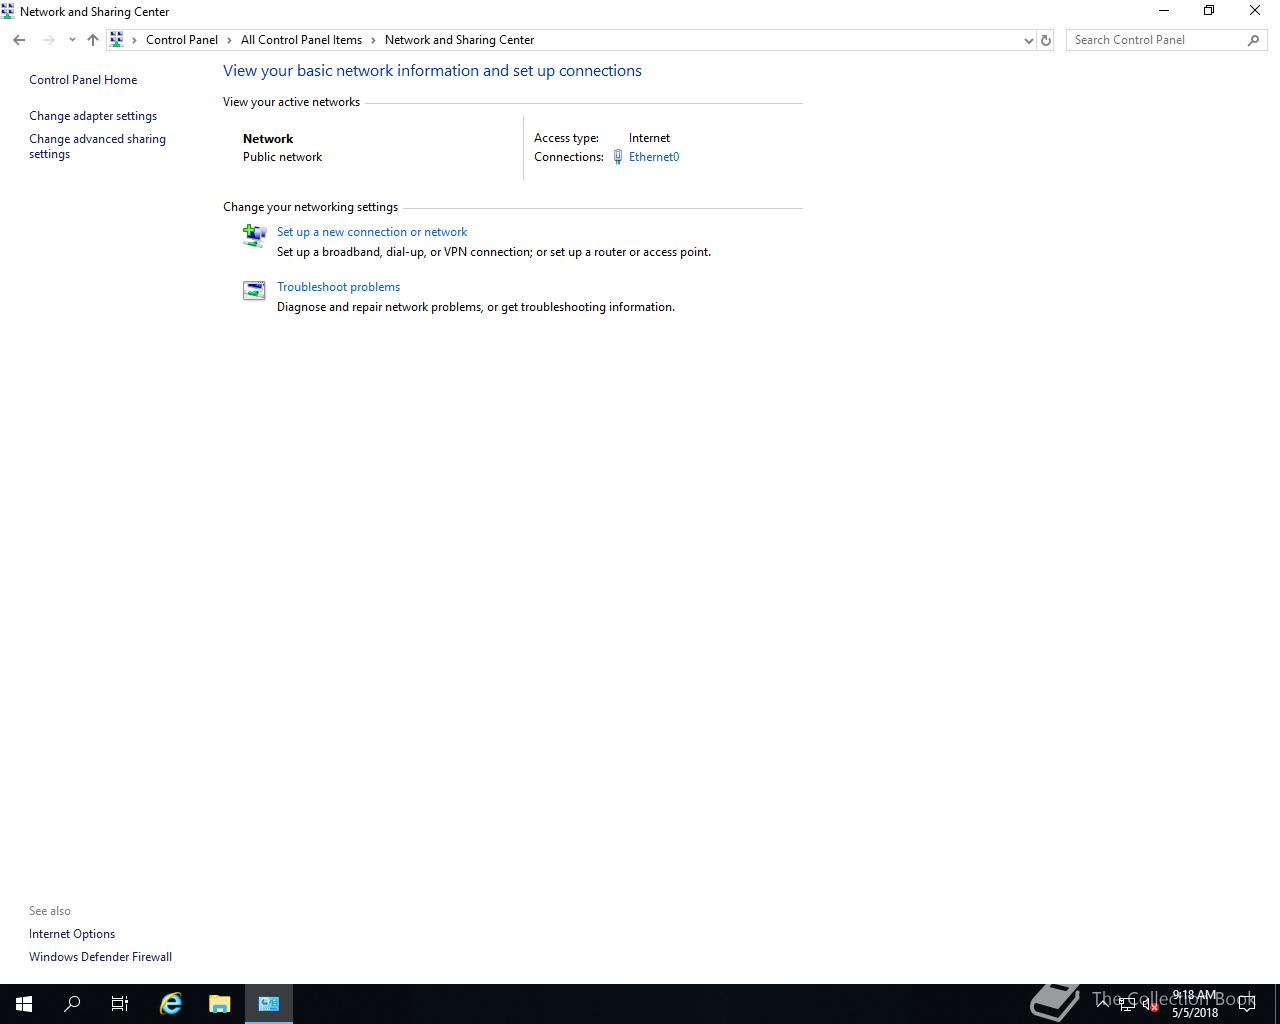Viewport: 1280px width, 1024px height.
Task: Select the Control Panel taskbar button
Action: (x=269, y=1004)
